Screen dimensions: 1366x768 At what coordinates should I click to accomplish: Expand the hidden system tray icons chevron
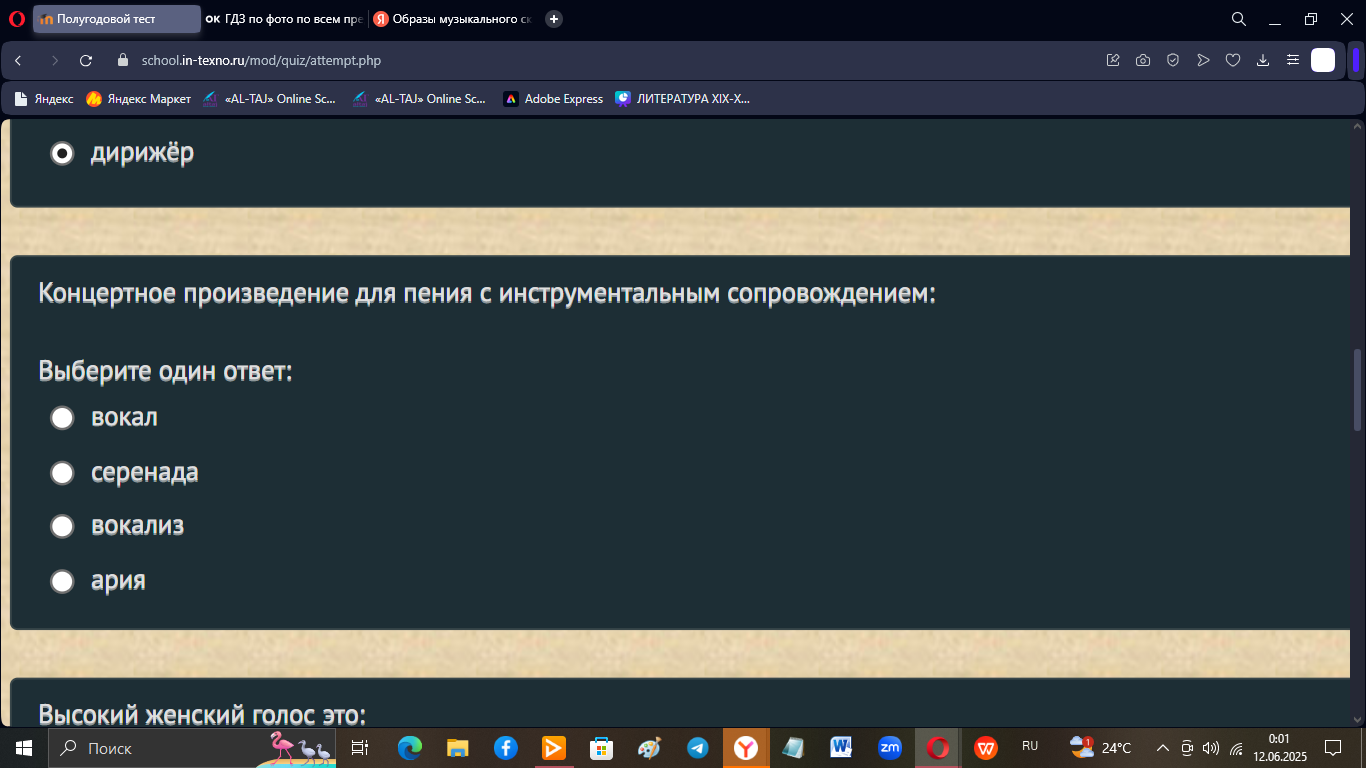[1163, 748]
